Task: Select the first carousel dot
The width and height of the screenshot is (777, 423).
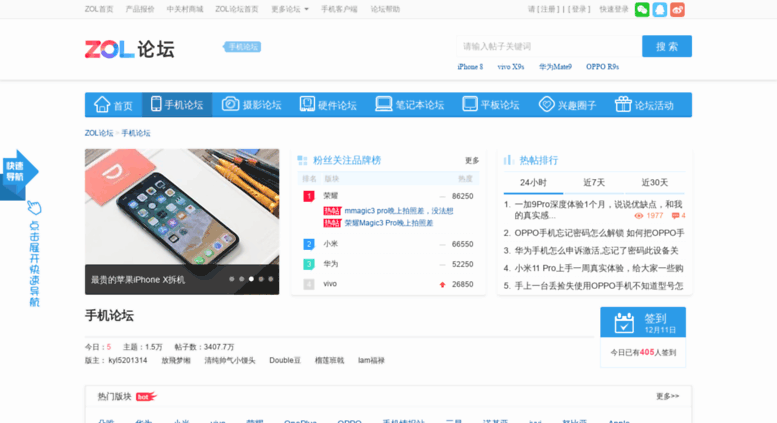Action: coord(231,279)
